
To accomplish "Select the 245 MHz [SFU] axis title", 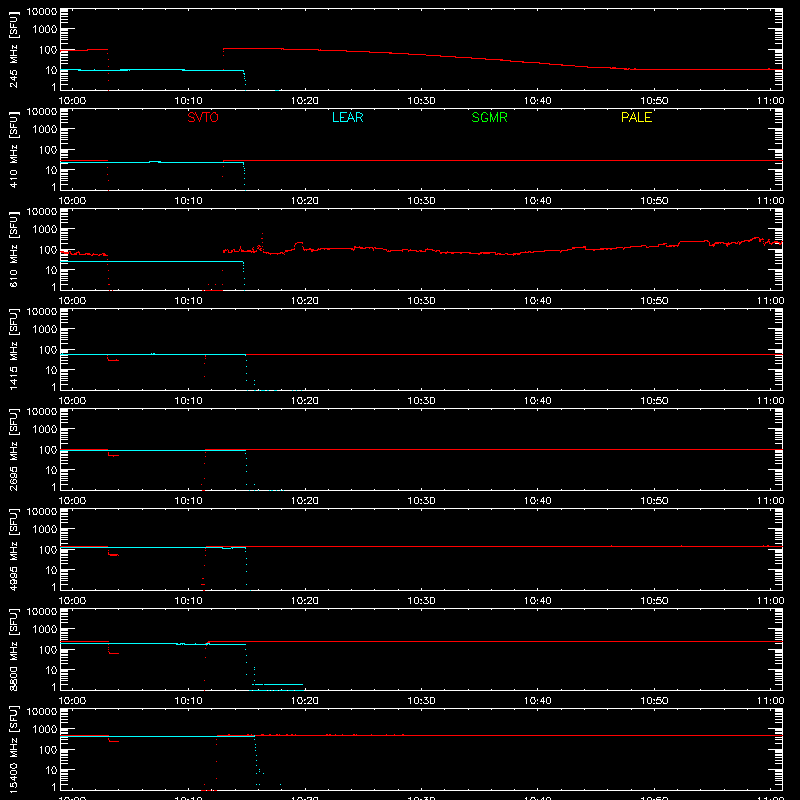I will pyautogui.click(x=13, y=49).
